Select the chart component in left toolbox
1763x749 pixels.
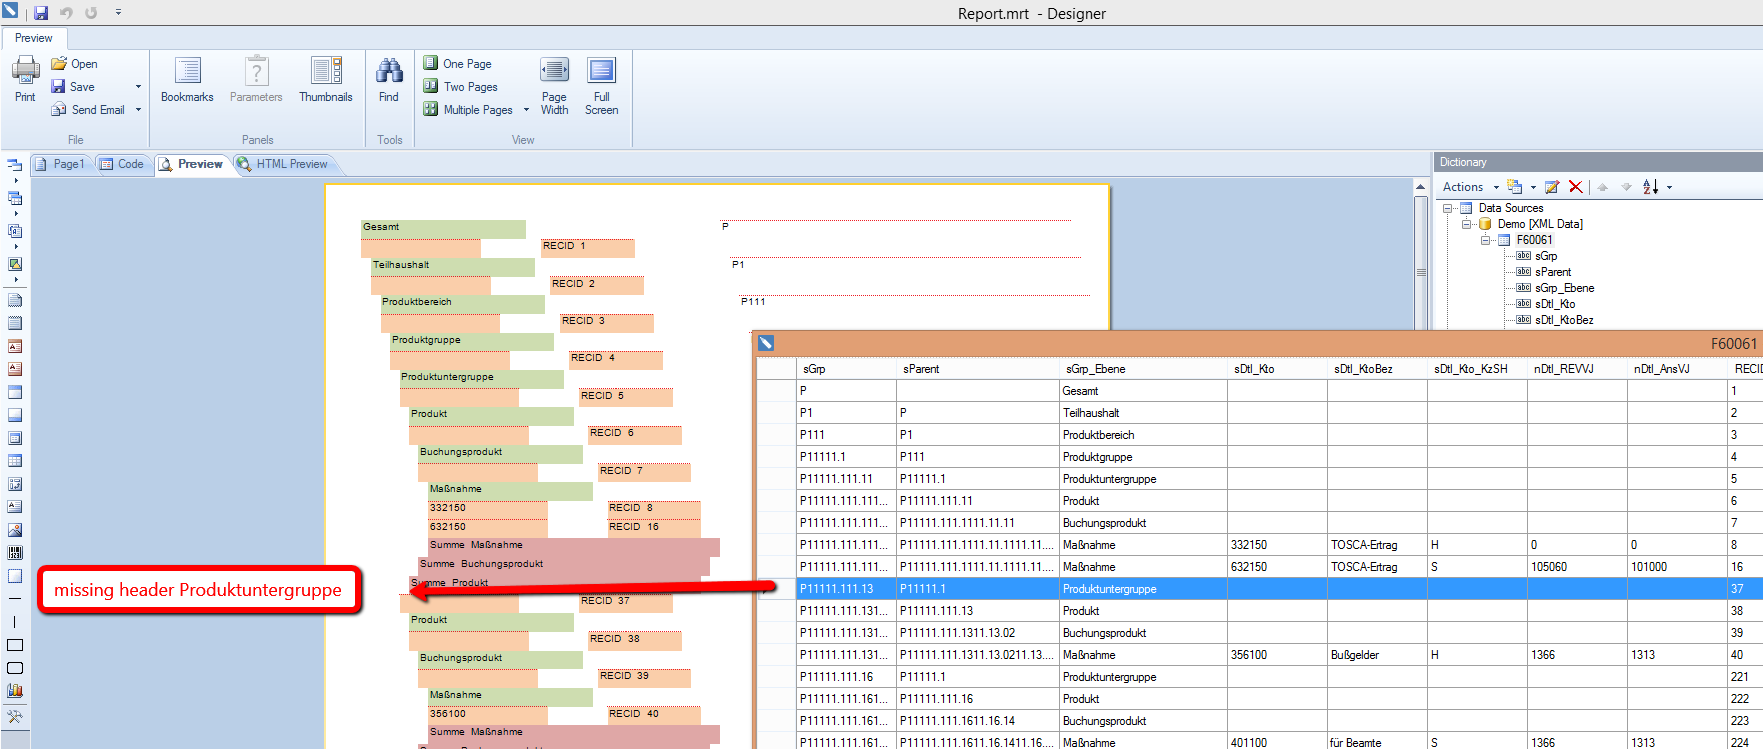[15, 691]
